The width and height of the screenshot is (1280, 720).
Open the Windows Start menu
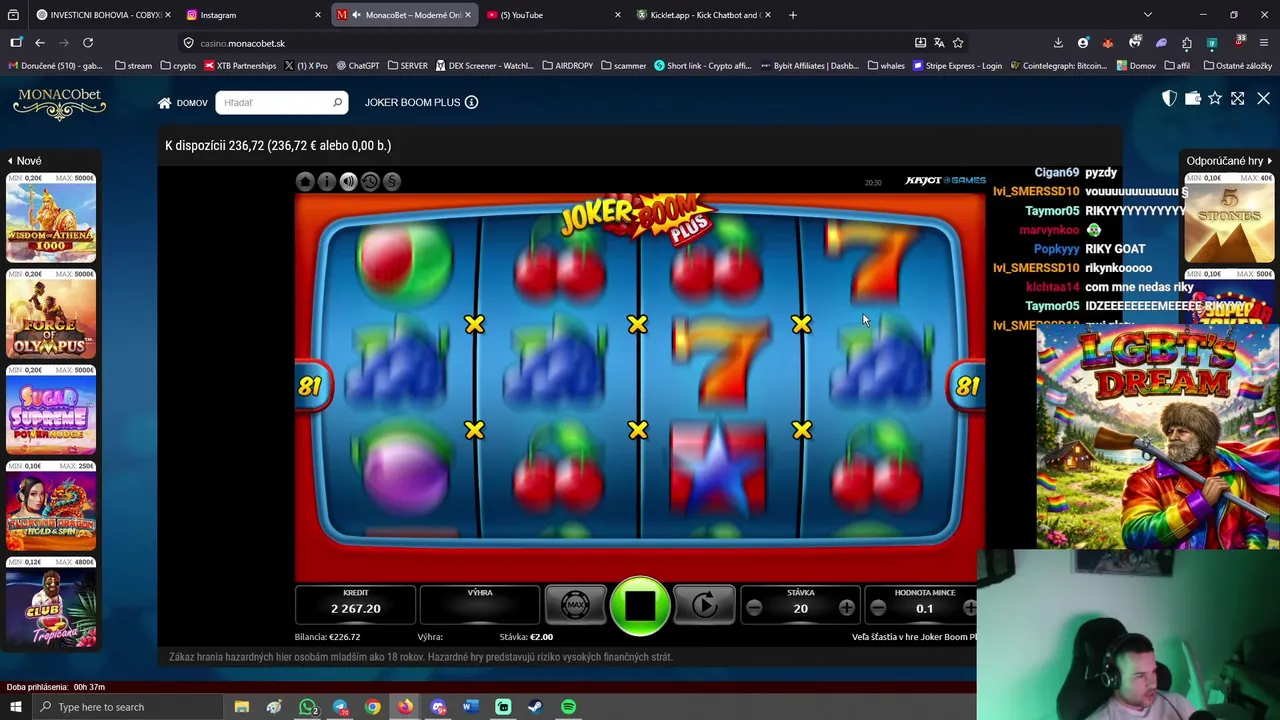coord(15,707)
